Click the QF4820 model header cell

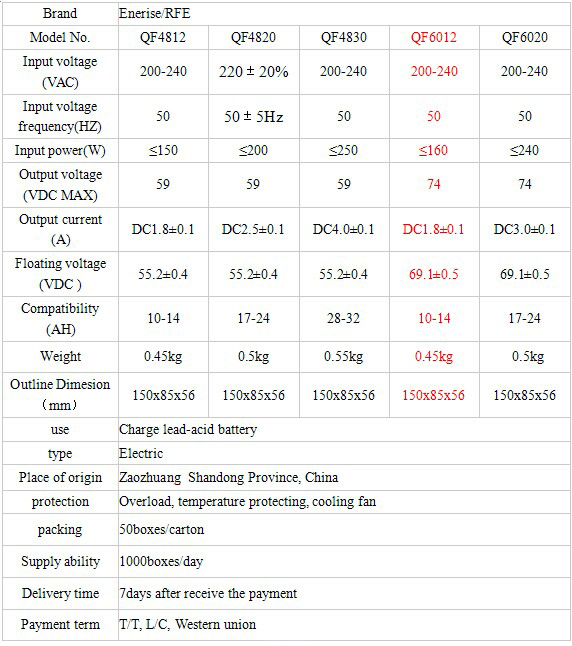click(x=253, y=37)
